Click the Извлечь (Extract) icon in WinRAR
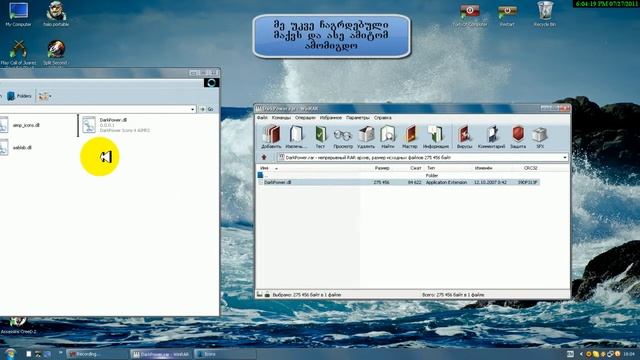Image resolution: width=640 pixels, height=360 pixels. tap(296, 137)
